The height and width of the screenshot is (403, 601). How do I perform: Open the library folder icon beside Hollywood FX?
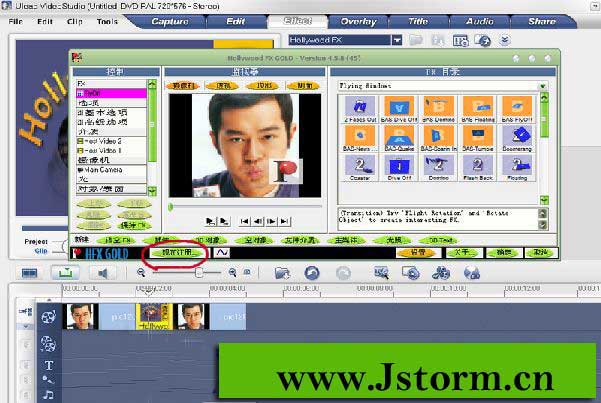point(416,40)
